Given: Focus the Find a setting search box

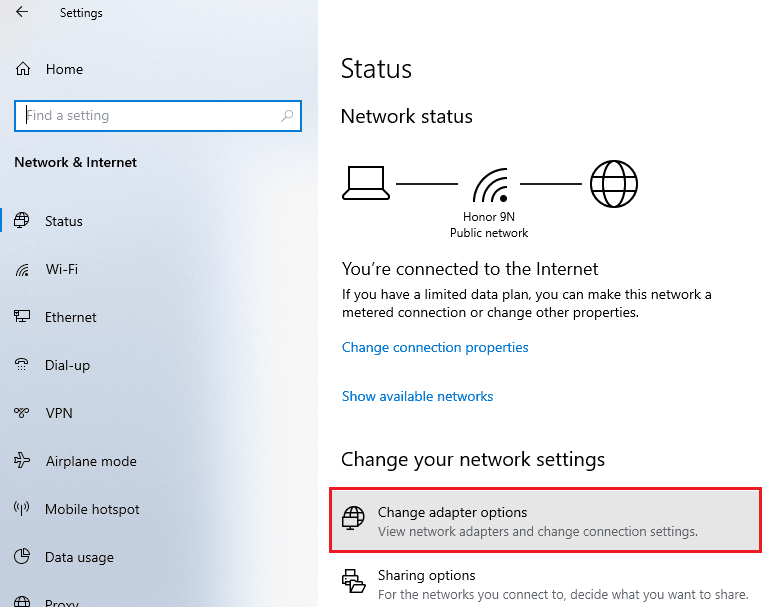Looking at the screenshot, I should pyautogui.click(x=150, y=116).
